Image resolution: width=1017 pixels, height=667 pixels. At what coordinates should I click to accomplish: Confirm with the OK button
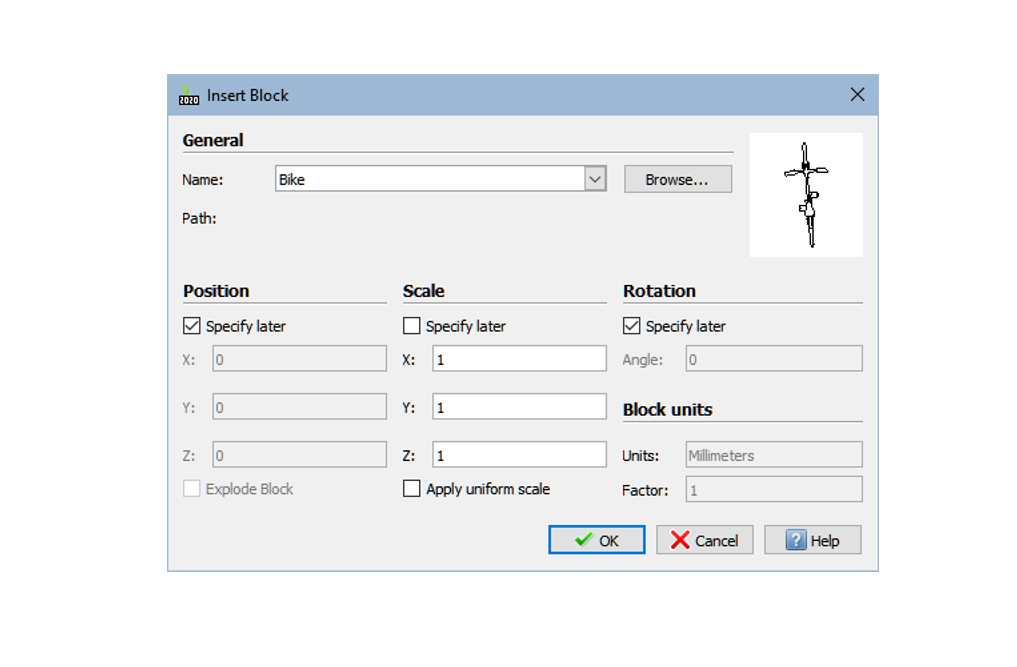coord(597,540)
